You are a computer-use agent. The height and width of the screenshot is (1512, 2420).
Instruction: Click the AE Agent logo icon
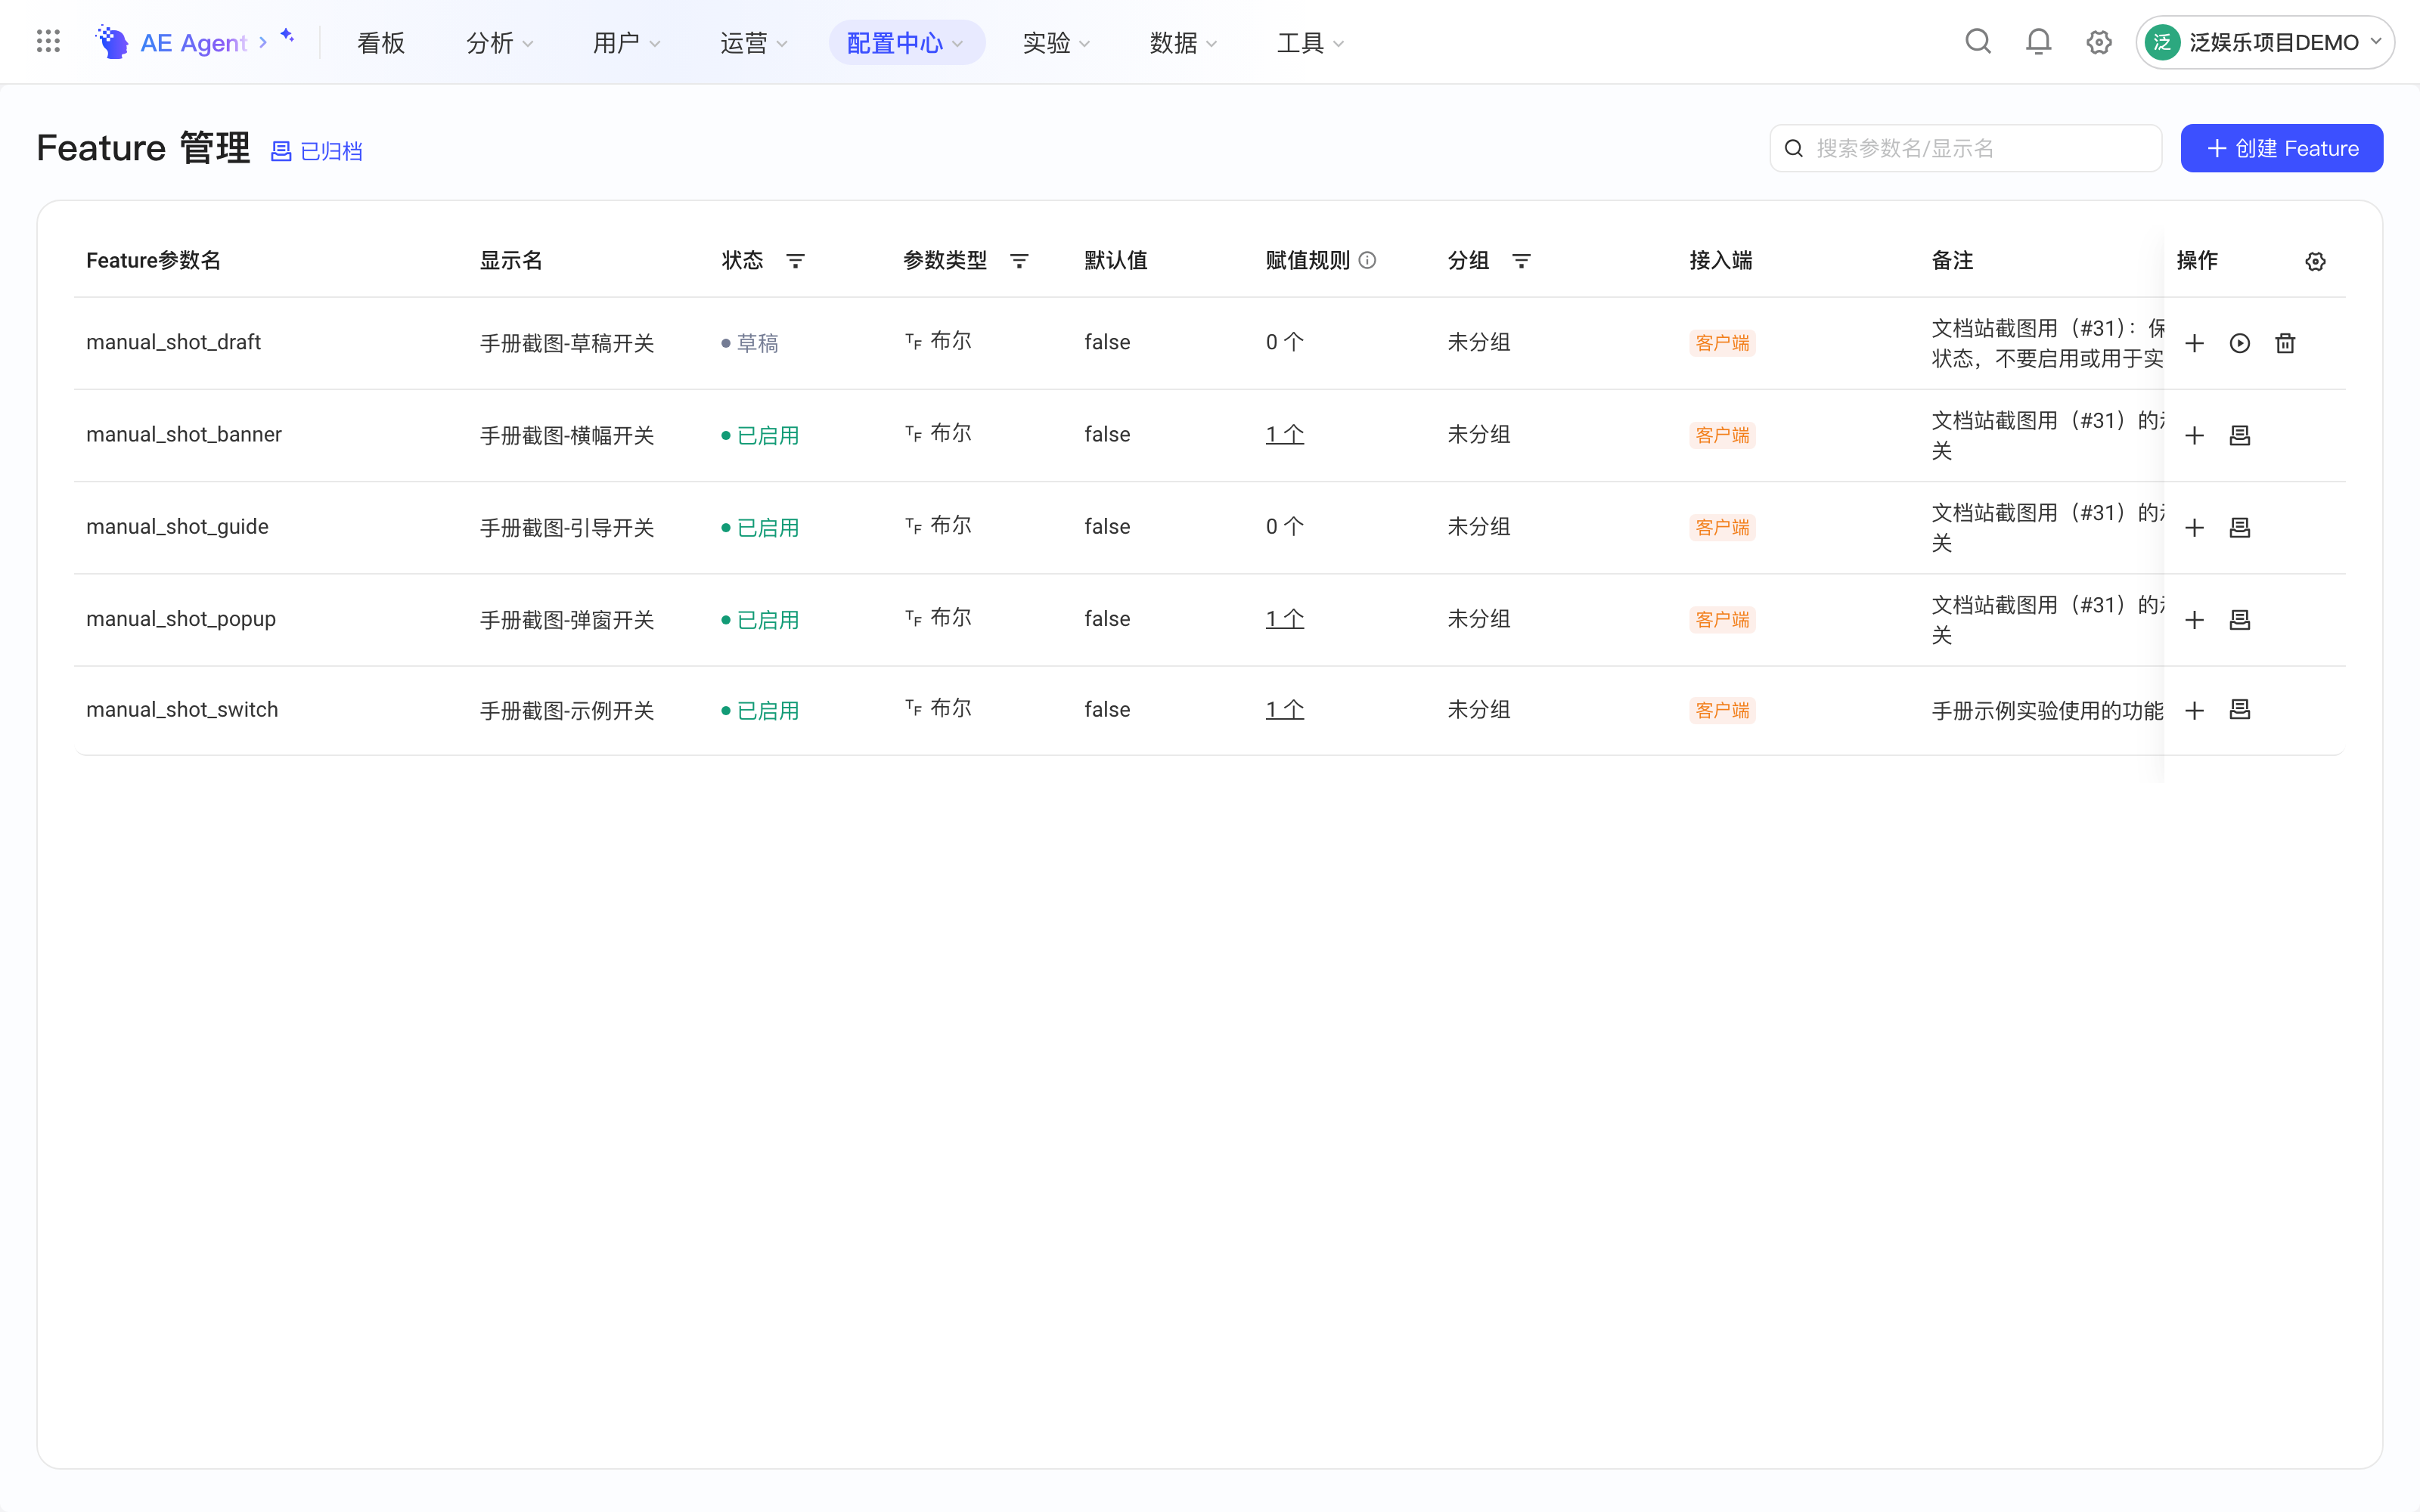(112, 42)
